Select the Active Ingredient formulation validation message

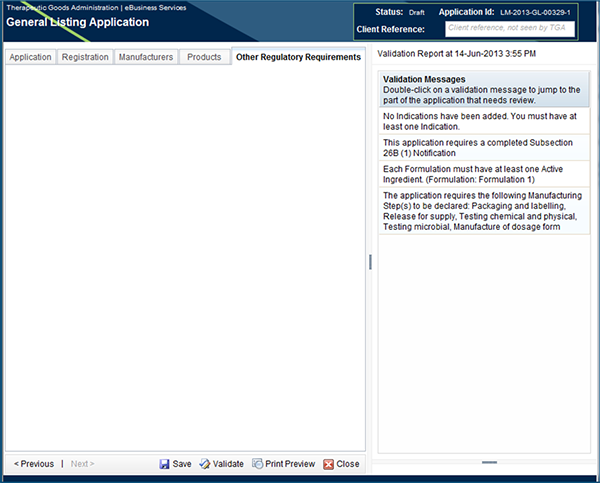(485, 174)
